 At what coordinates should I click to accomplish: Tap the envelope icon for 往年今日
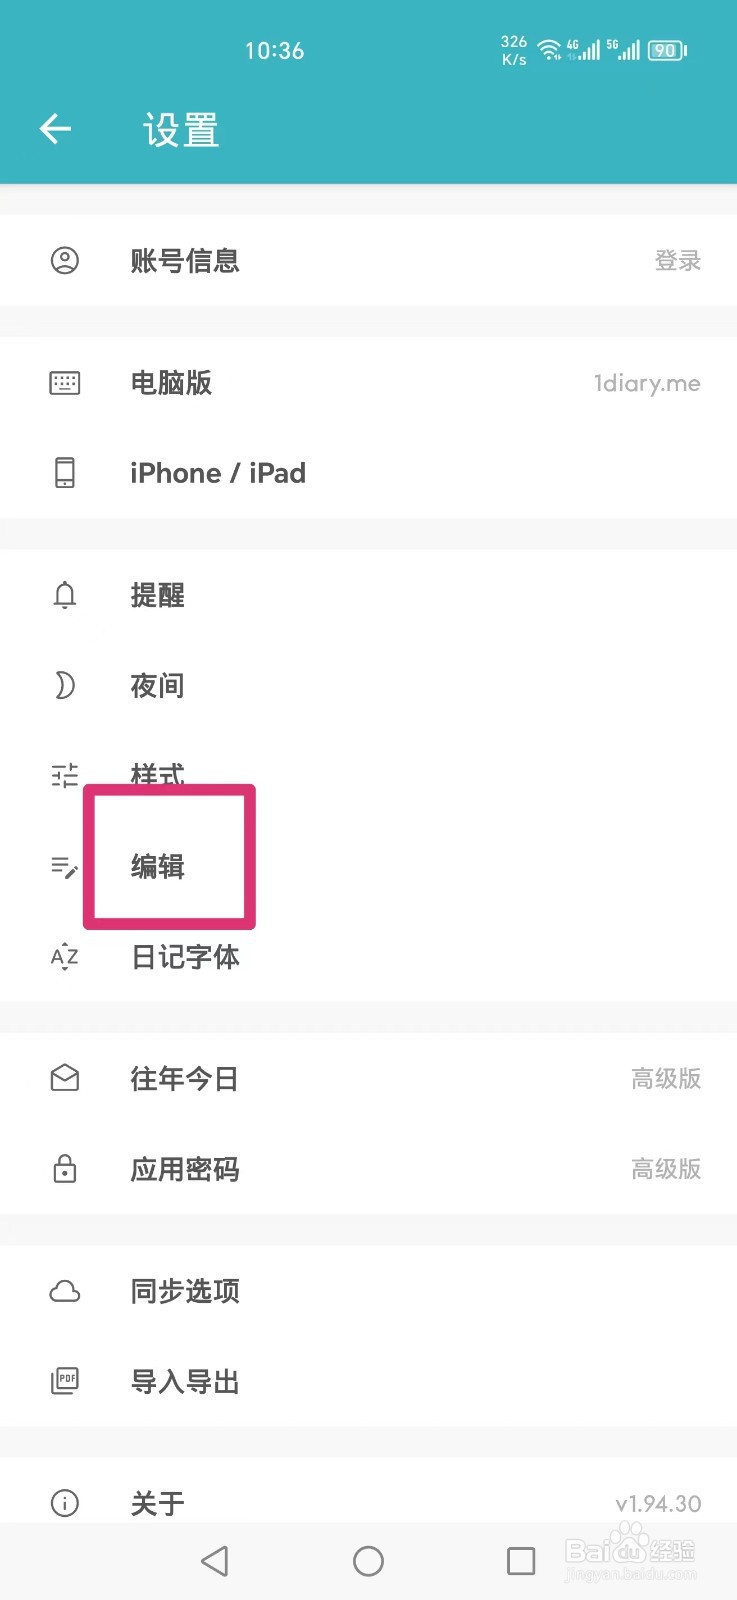point(65,1078)
